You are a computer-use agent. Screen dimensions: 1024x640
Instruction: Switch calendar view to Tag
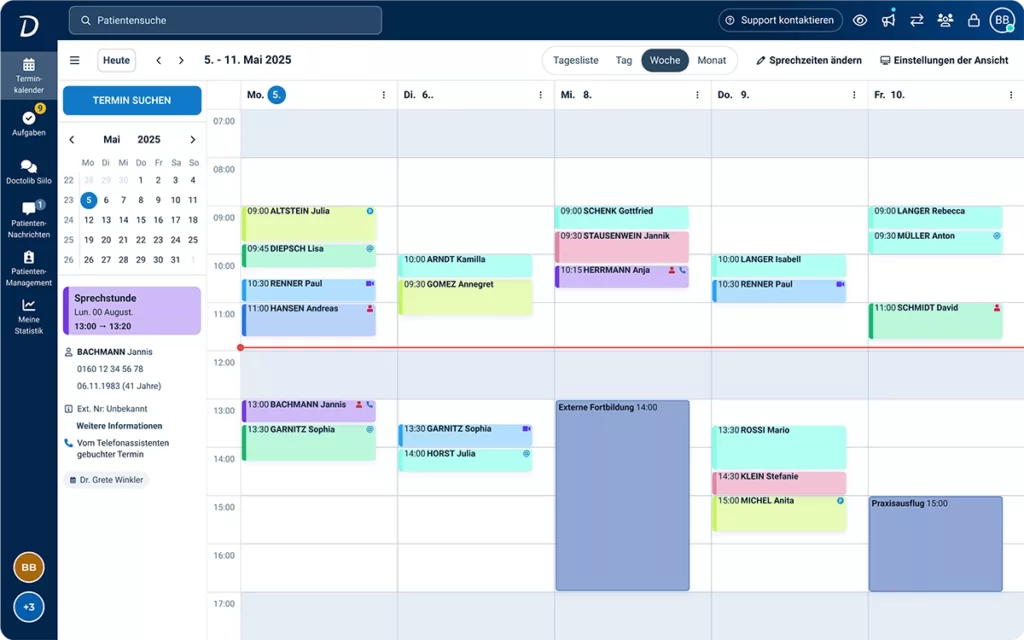click(x=624, y=60)
